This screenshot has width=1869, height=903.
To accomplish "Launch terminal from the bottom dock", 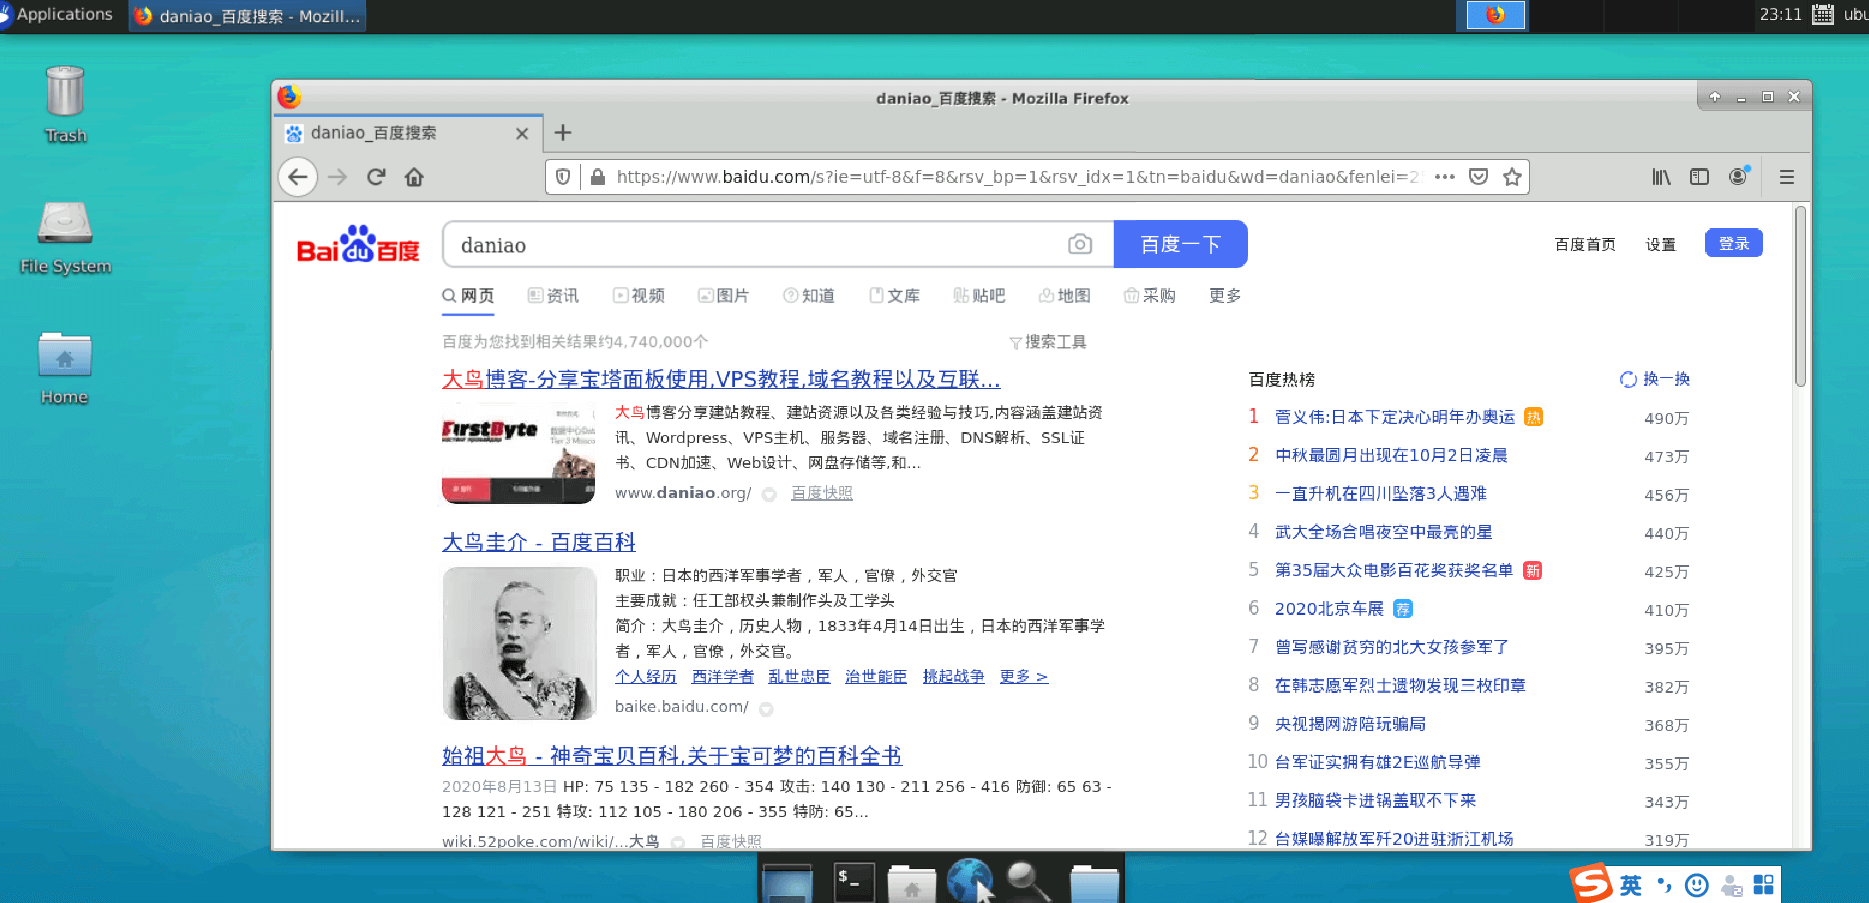I will coord(854,882).
